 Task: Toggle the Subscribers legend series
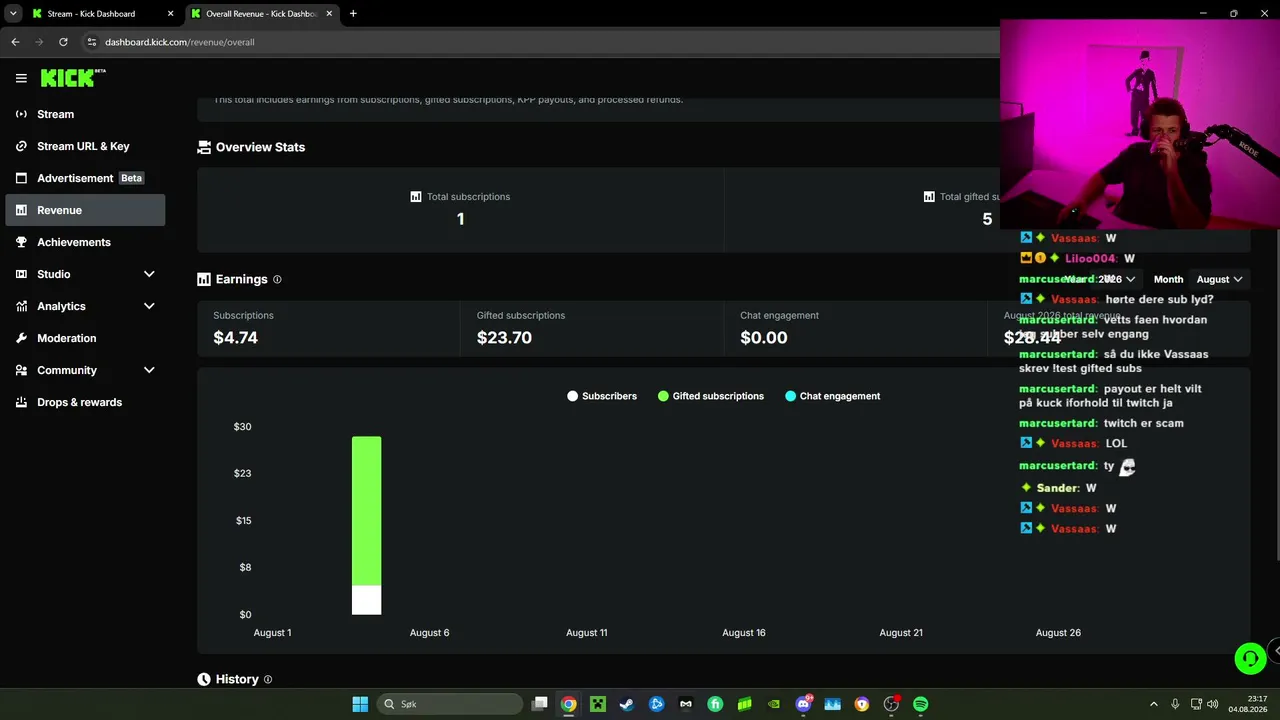[x=602, y=396]
